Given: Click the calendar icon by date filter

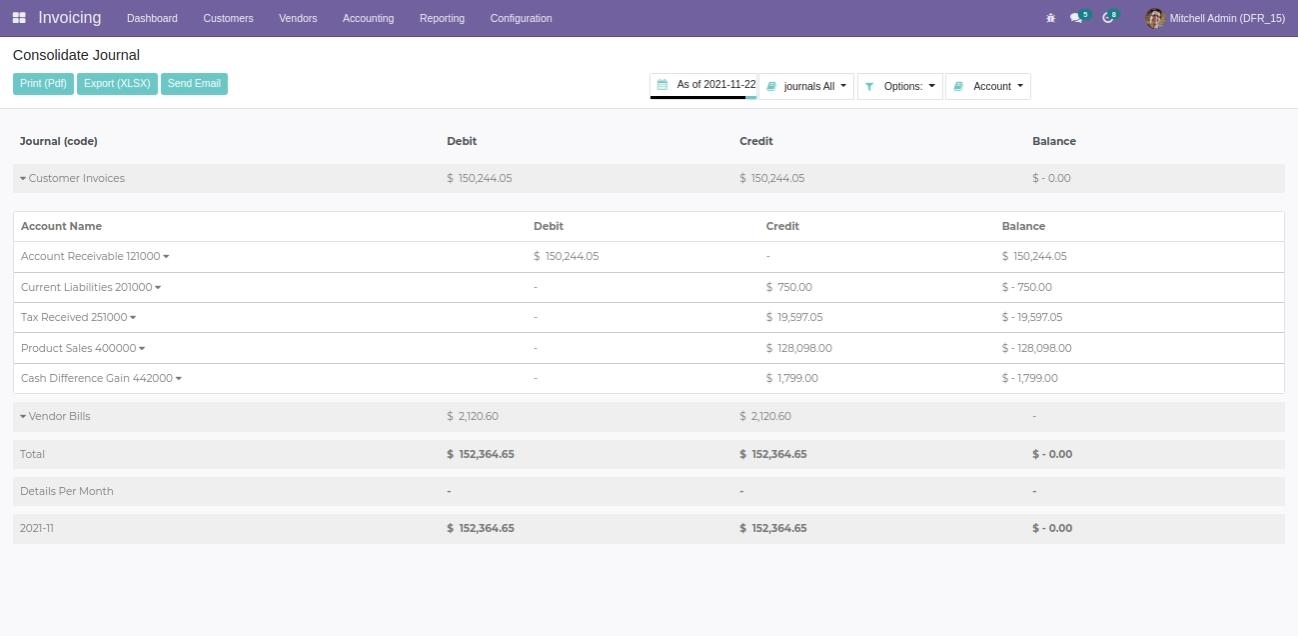Looking at the screenshot, I should 662,85.
